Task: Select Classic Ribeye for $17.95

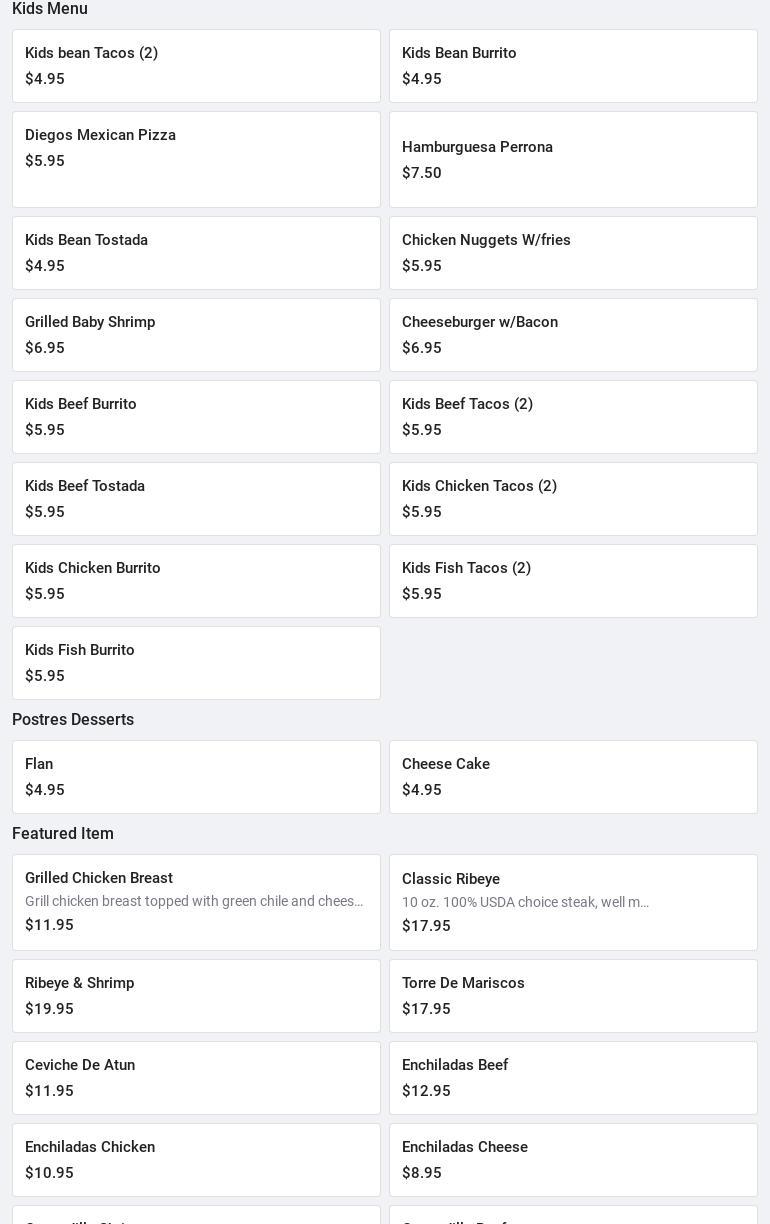Action: (x=573, y=903)
